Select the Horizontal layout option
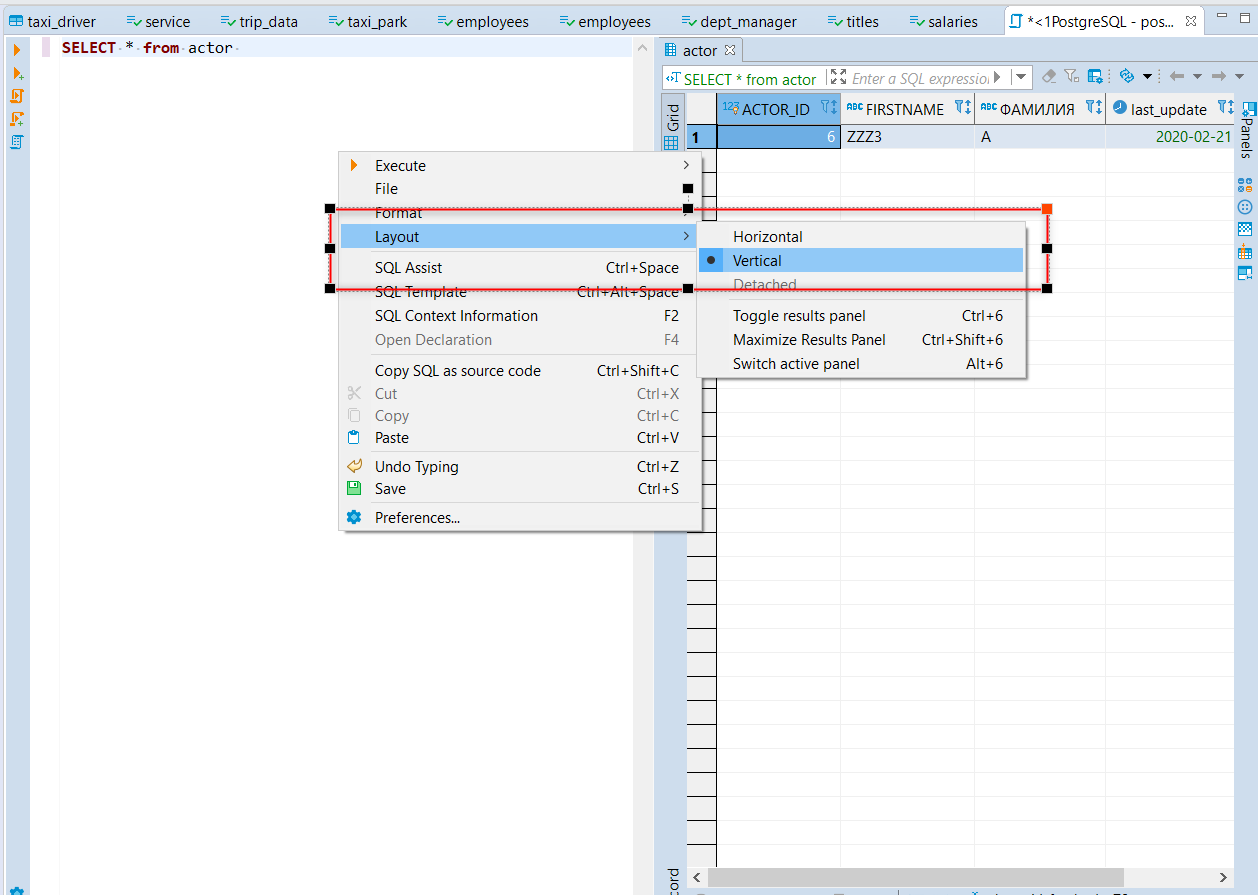The width and height of the screenshot is (1258, 895). click(768, 236)
